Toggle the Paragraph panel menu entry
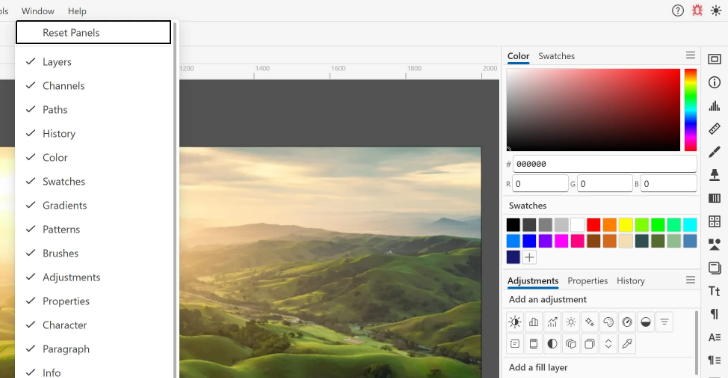The height and width of the screenshot is (378, 728). pos(93,349)
